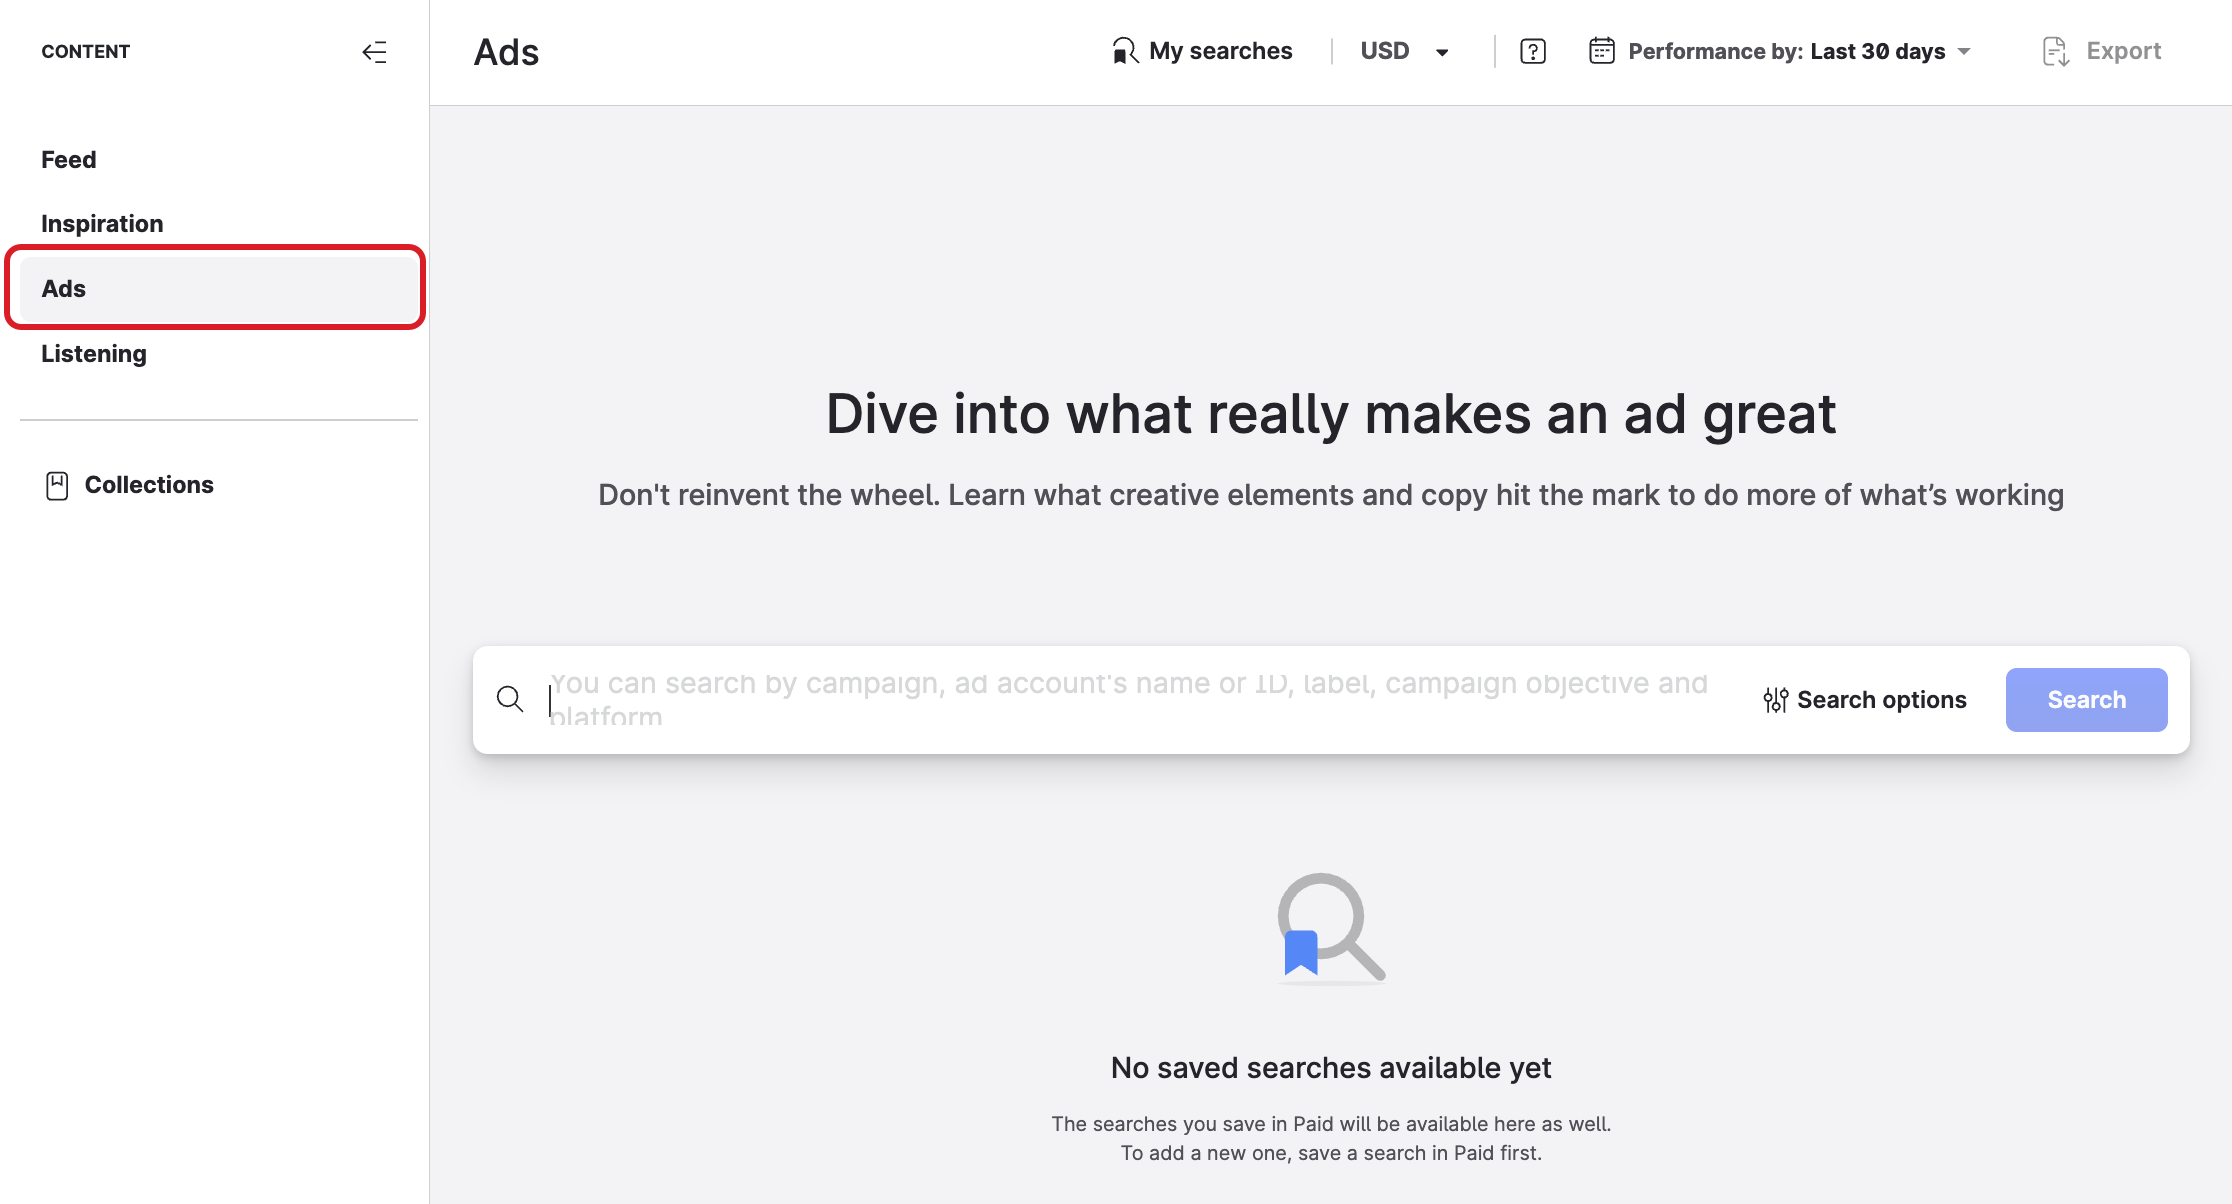
Task: Click the magnifier icon in the search bar
Action: [511, 699]
